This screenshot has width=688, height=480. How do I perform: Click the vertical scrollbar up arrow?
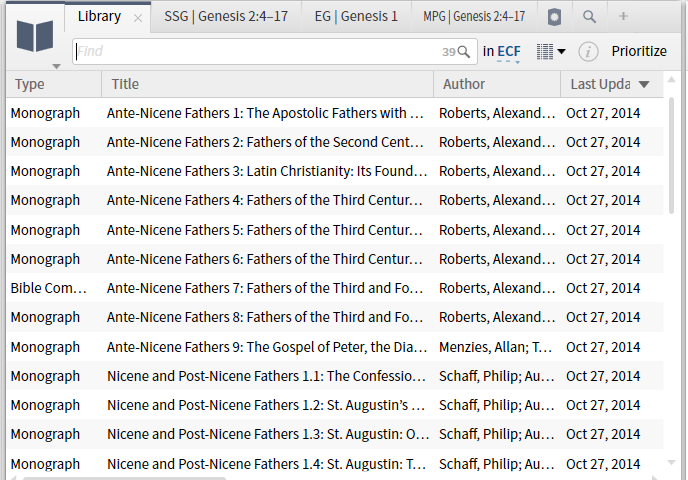[x=671, y=79]
